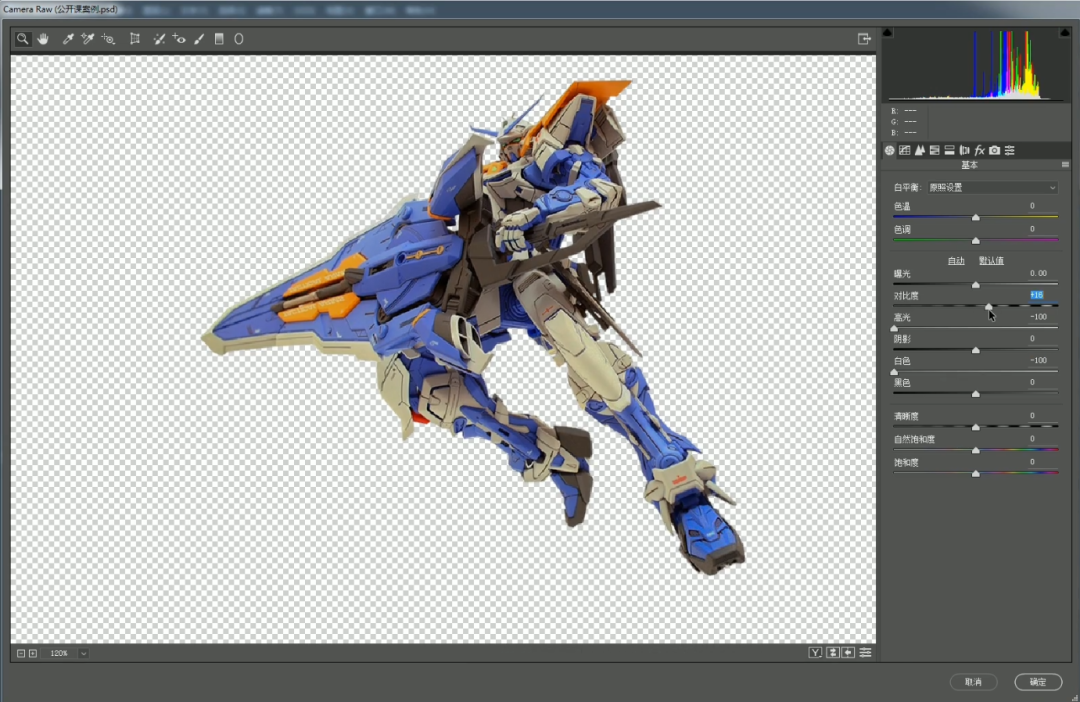This screenshot has width=1080, height=702.
Task: Click the 自动 auto link
Action: pos(956,260)
